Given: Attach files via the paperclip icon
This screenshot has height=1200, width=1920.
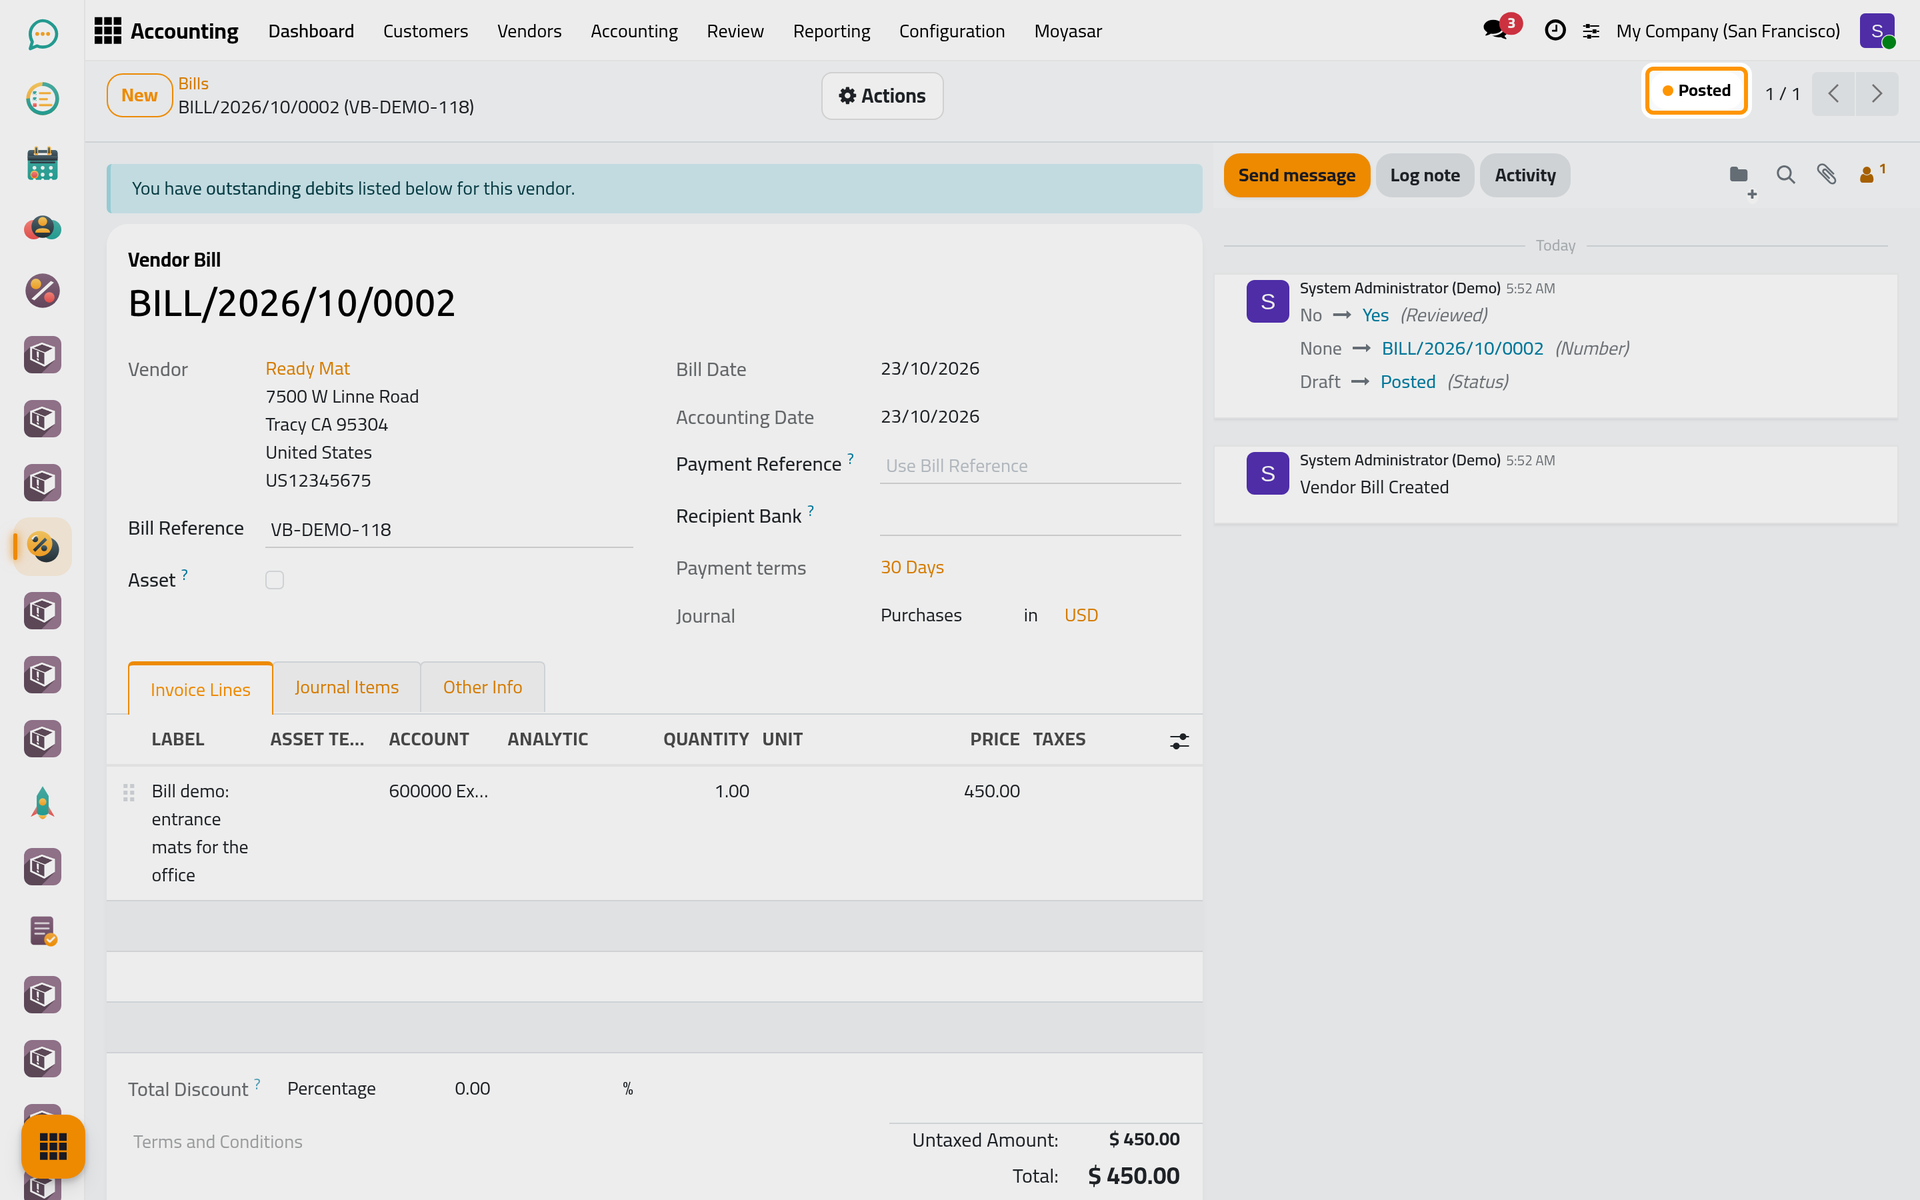Looking at the screenshot, I should click(x=1827, y=175).
